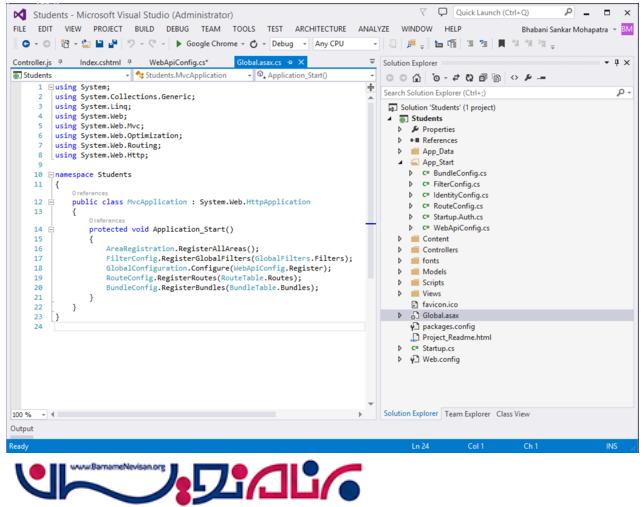Open the Any CPU platform dropdown

(x=345, y=44)
